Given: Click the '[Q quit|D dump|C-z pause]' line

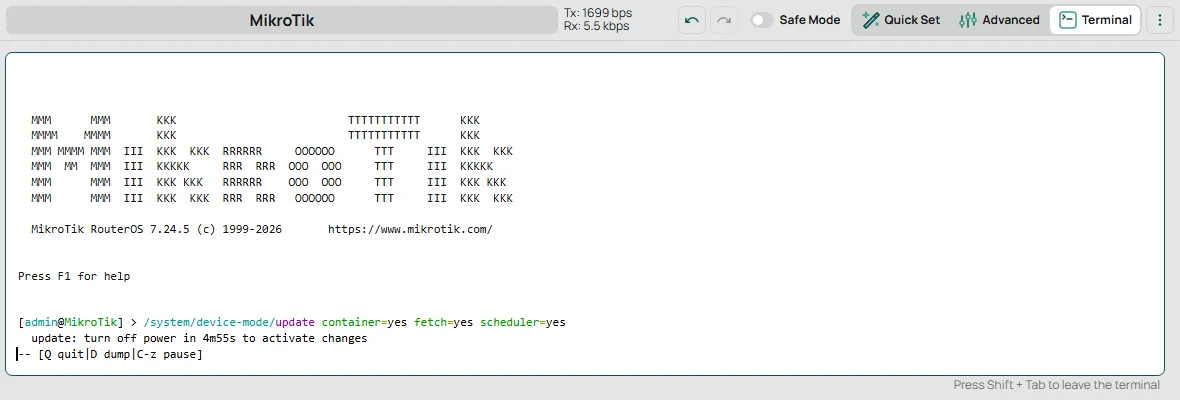Looking at the screenshot, I should click(x=110, y=354).
